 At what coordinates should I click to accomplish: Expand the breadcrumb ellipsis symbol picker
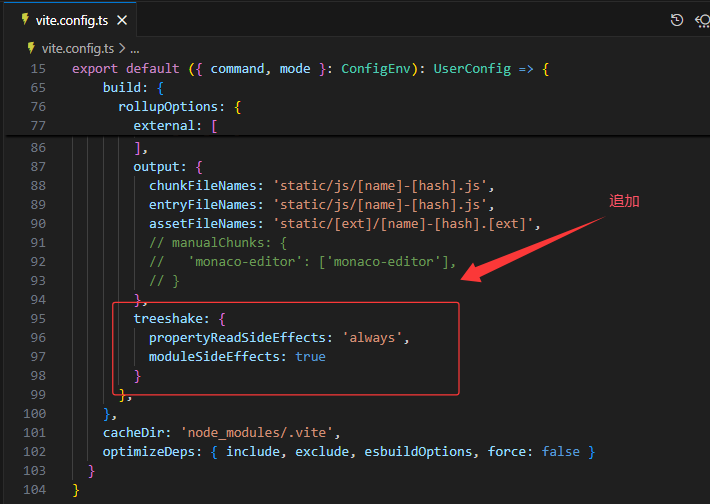[x=135, y=47]
